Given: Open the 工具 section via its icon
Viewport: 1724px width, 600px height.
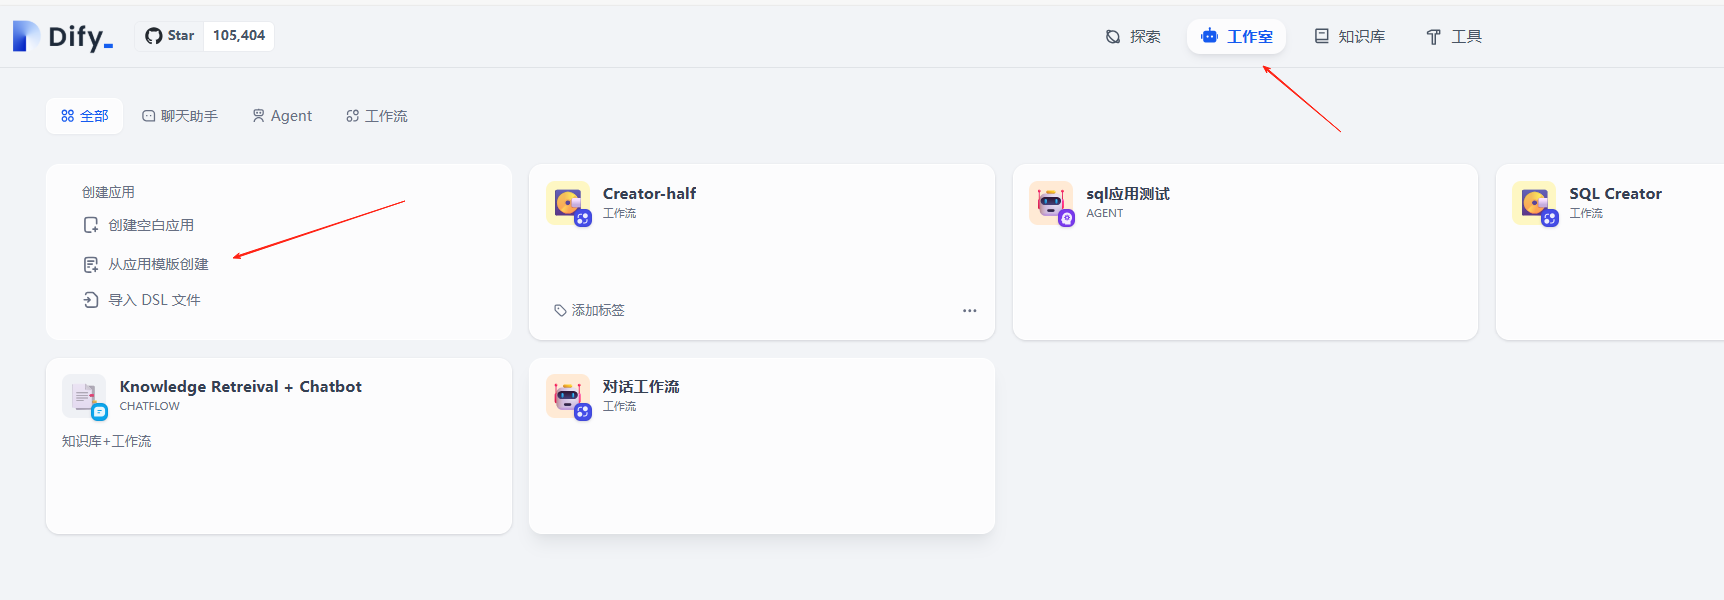Looking at the screenshot, I should pyautogui.click(x=1432, y=36).
